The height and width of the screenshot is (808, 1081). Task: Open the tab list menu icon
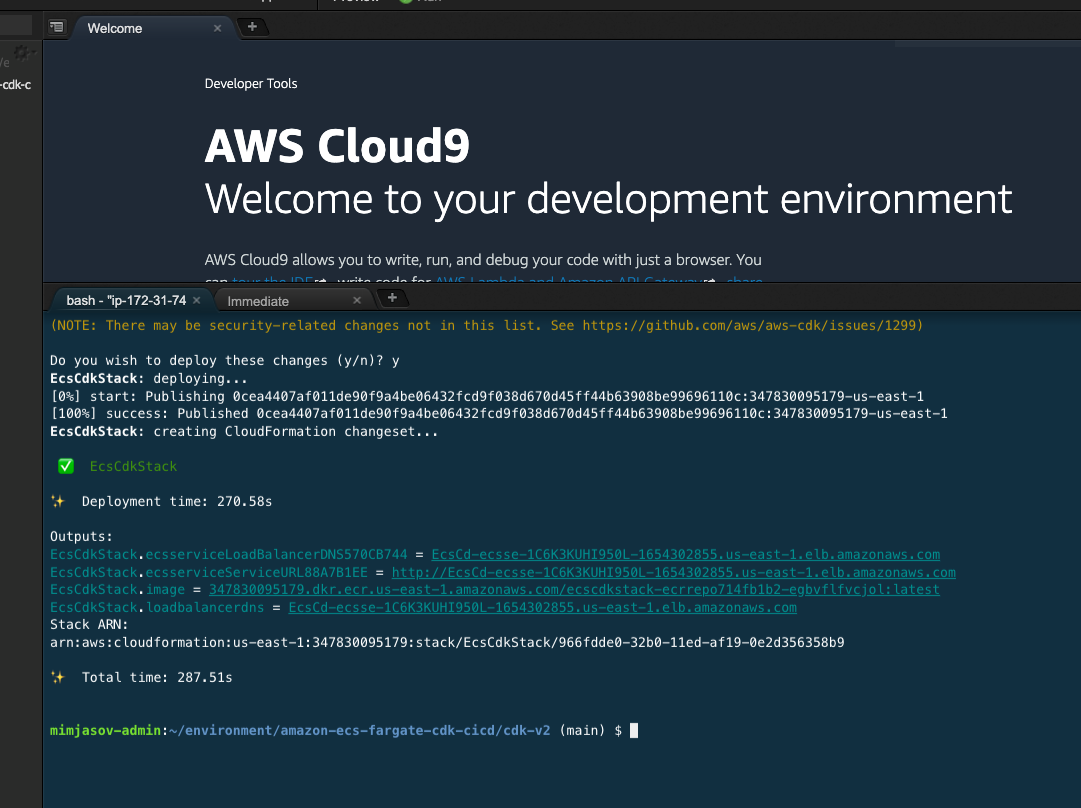(x=57, y=27)
